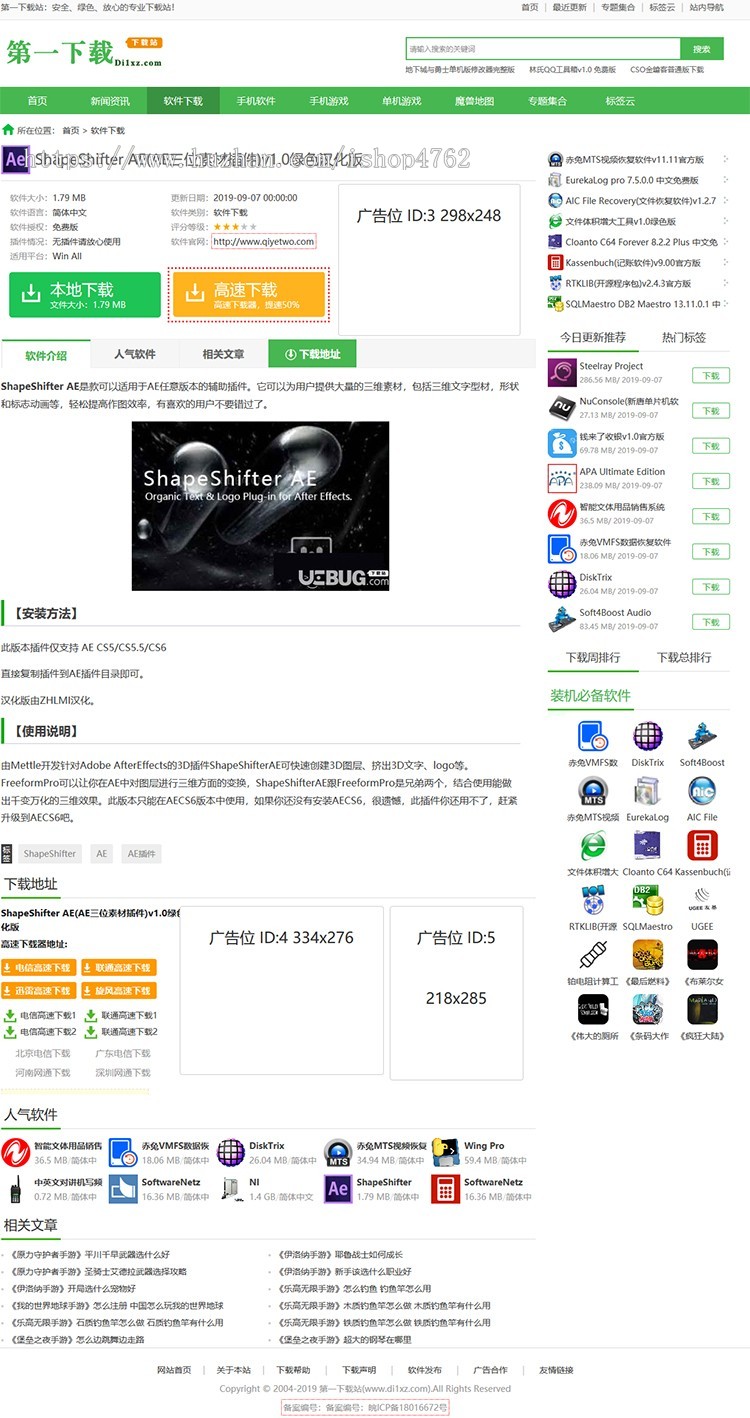
Task: Open the red Kassenbuch calculator icon in 装机必备软件
Action: [x=702, y=846]
